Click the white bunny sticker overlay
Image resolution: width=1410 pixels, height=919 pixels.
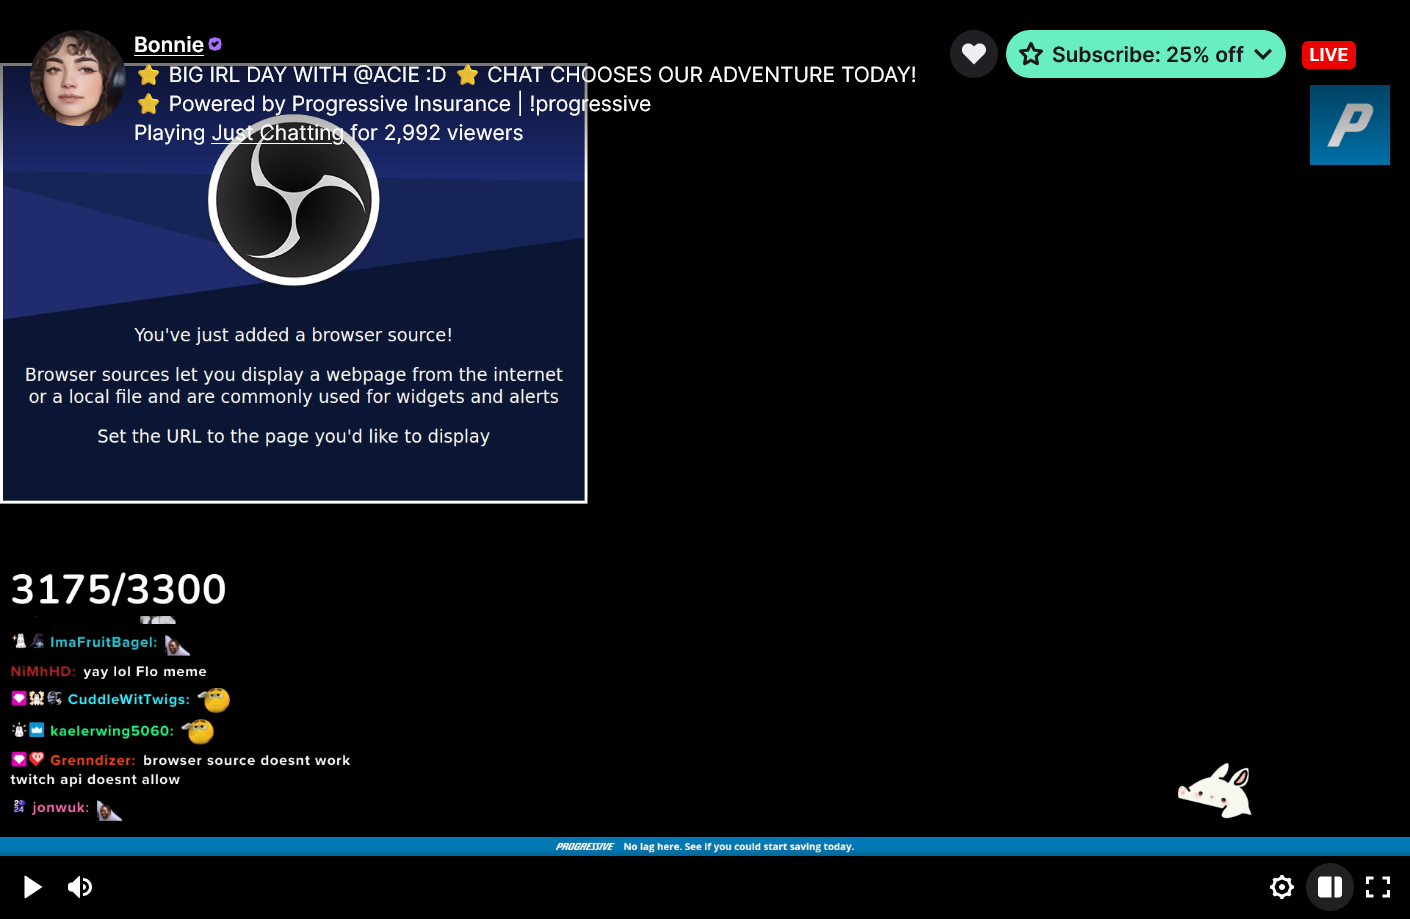(x=1215, y=791)
